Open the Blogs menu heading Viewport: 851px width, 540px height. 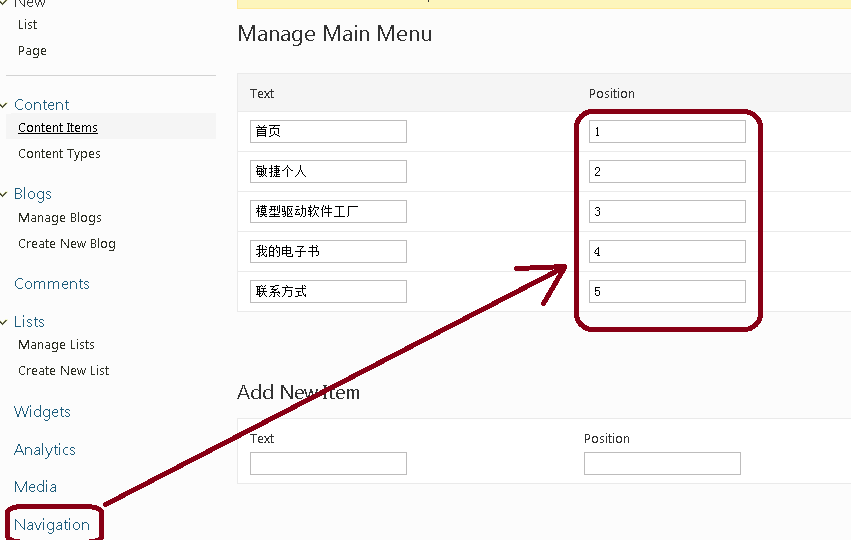click(x=33, y=194)
